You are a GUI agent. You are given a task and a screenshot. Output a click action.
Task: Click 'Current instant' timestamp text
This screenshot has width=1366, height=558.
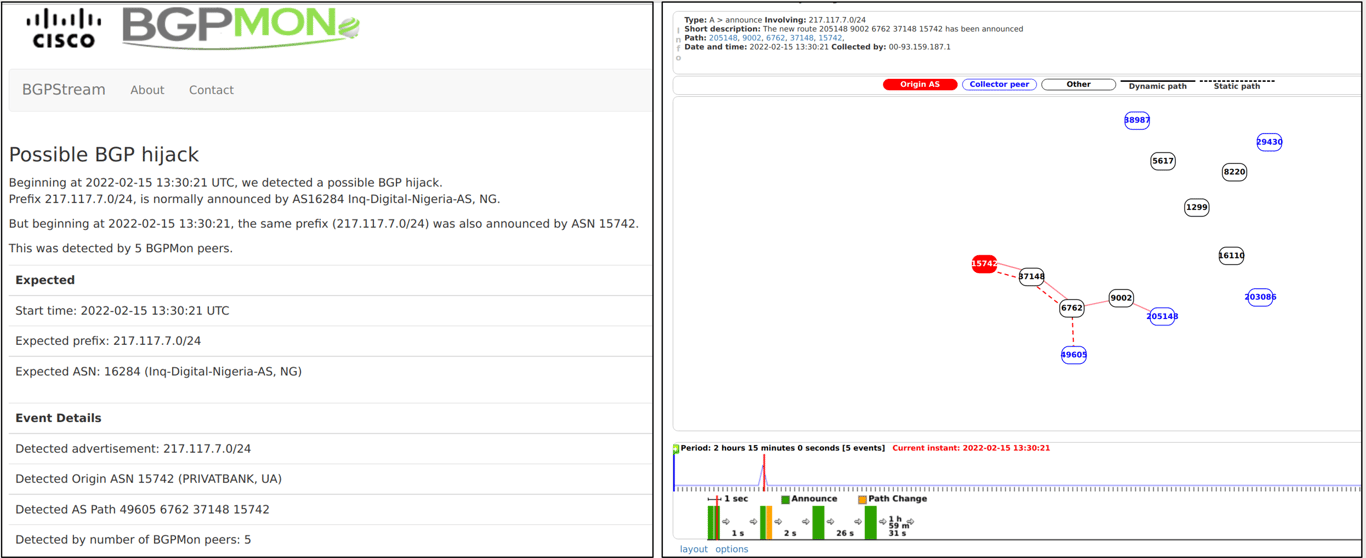(971, 448)
